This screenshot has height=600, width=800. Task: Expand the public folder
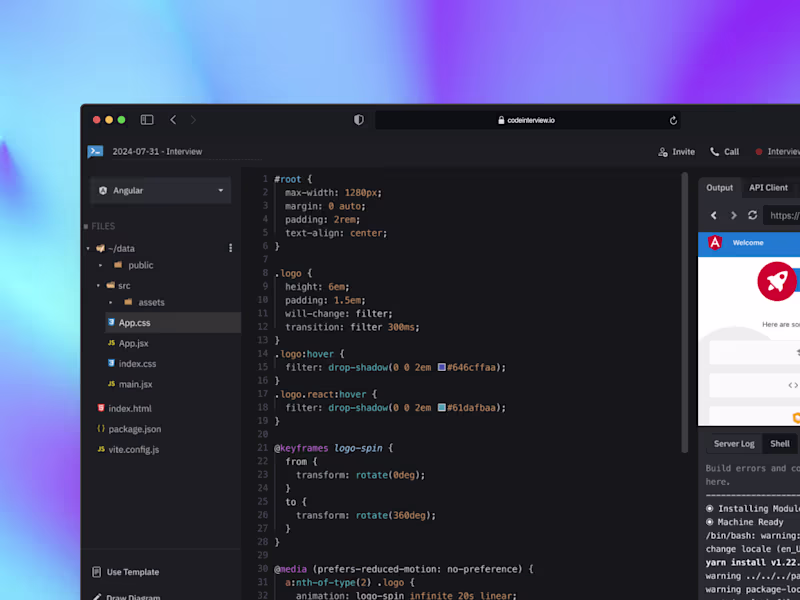[x=101, y=265]
